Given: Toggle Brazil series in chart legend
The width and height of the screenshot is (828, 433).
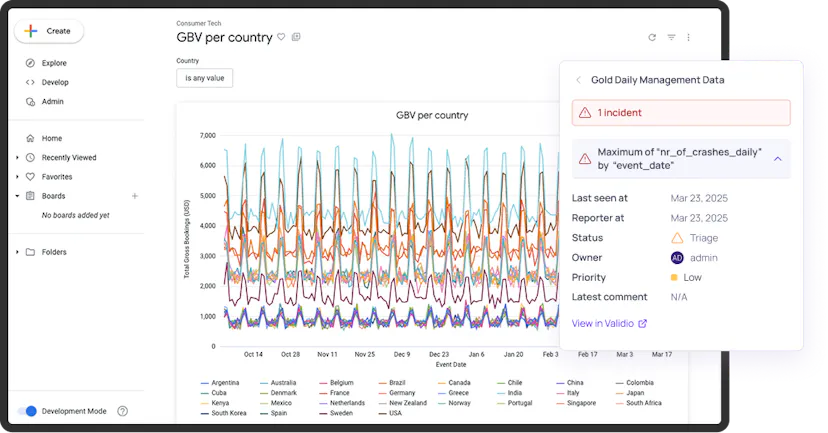Looking at the screenshot, I should 392,382.
